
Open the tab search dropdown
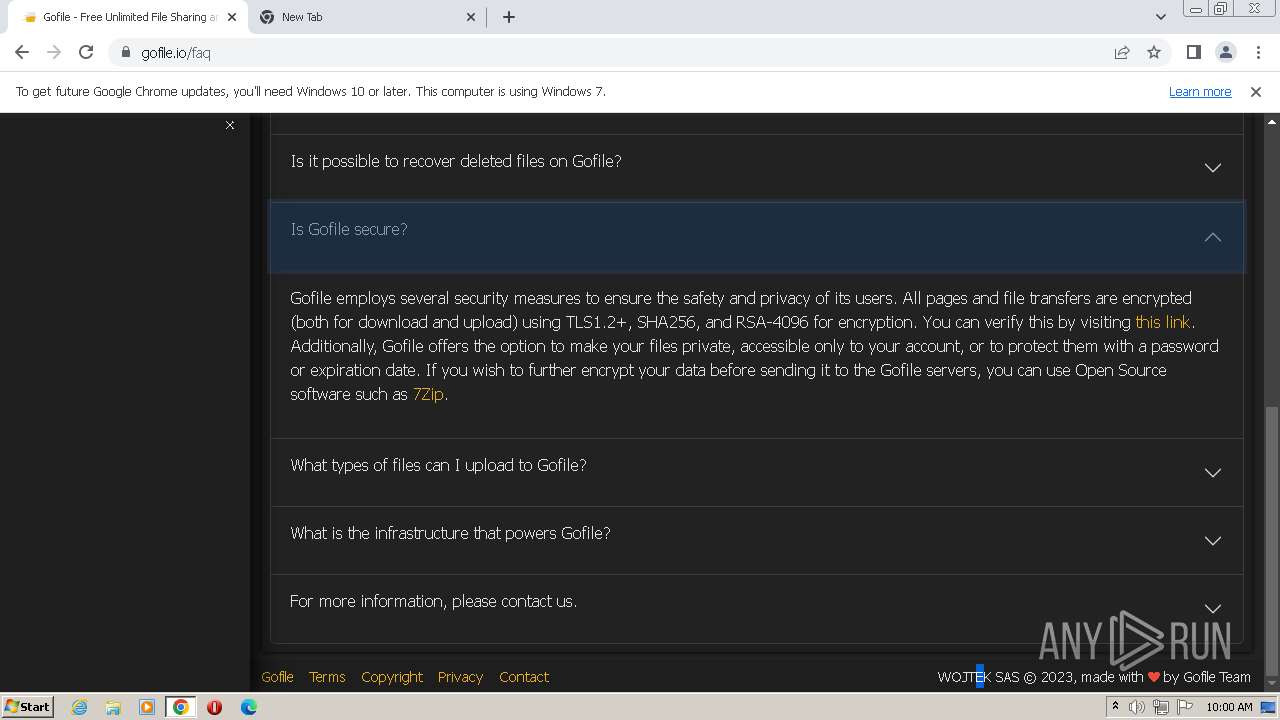pos(1160,17)
